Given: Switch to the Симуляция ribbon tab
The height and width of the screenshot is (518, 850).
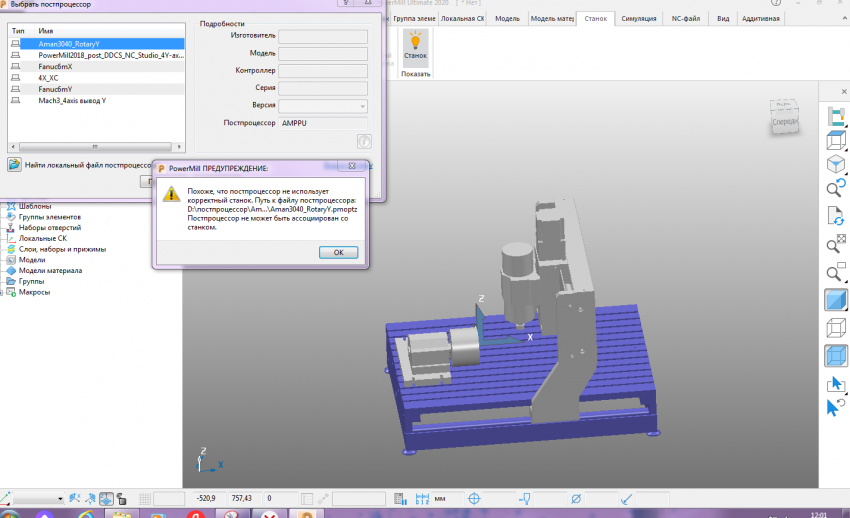Looking at the screenshot, I should (639, 18).
